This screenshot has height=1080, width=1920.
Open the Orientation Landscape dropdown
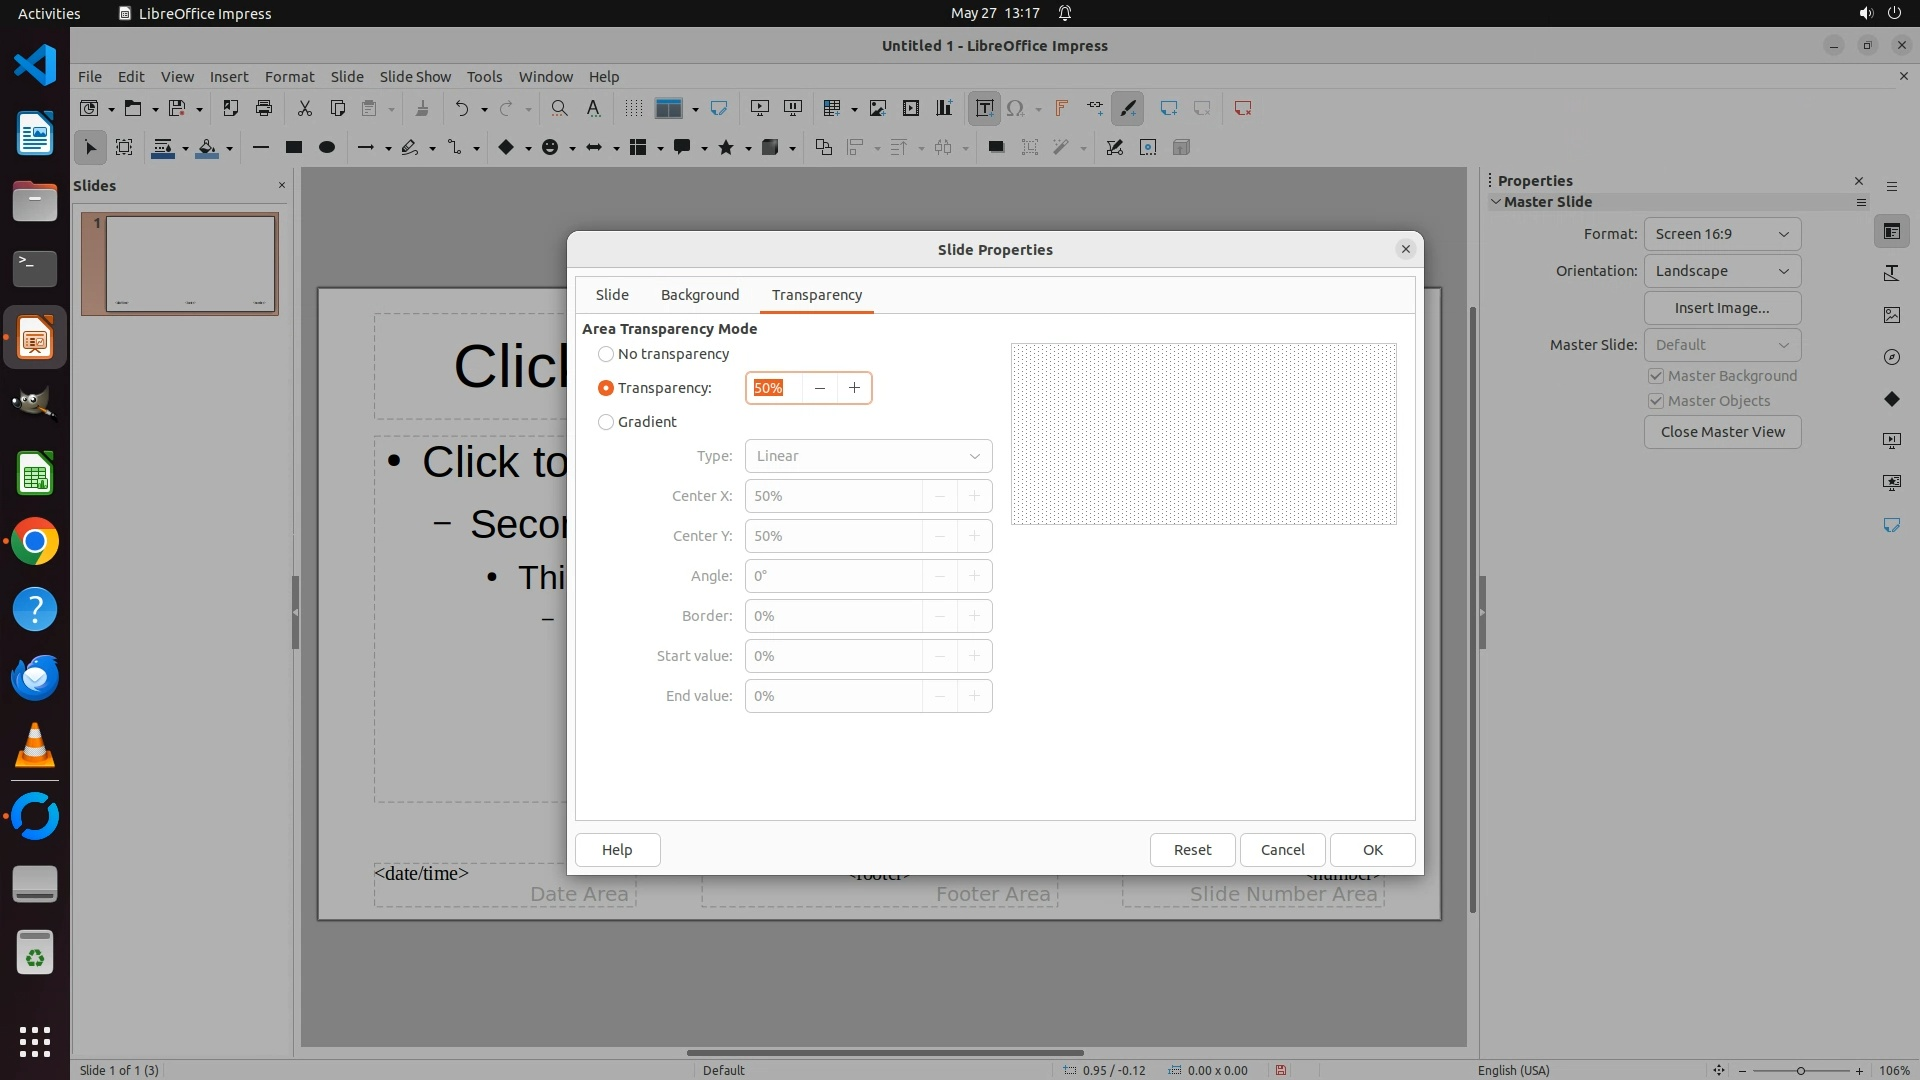click(1722, 271)
